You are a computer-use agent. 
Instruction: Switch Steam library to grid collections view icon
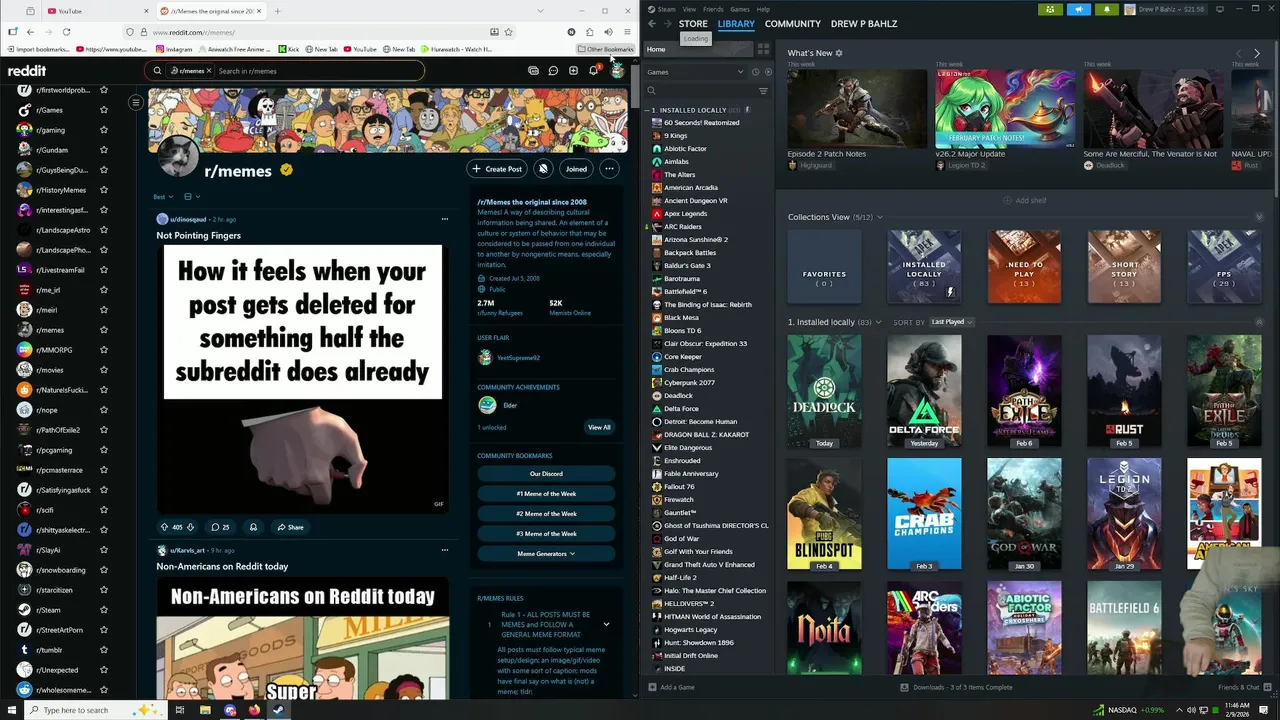[763, 49]
